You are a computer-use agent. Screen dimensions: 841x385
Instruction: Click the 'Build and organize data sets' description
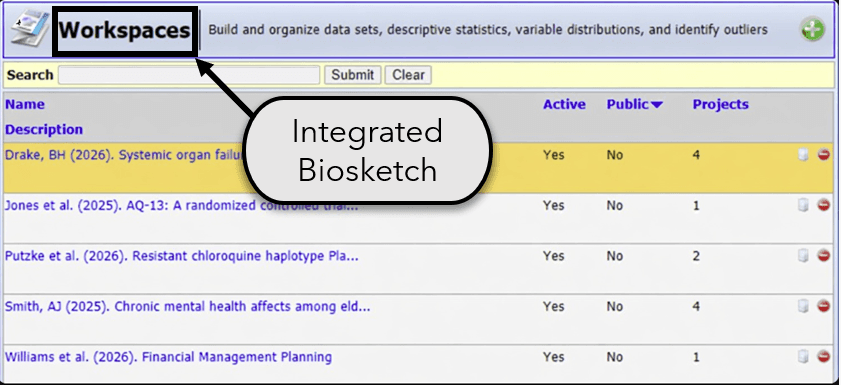[488, 30]
